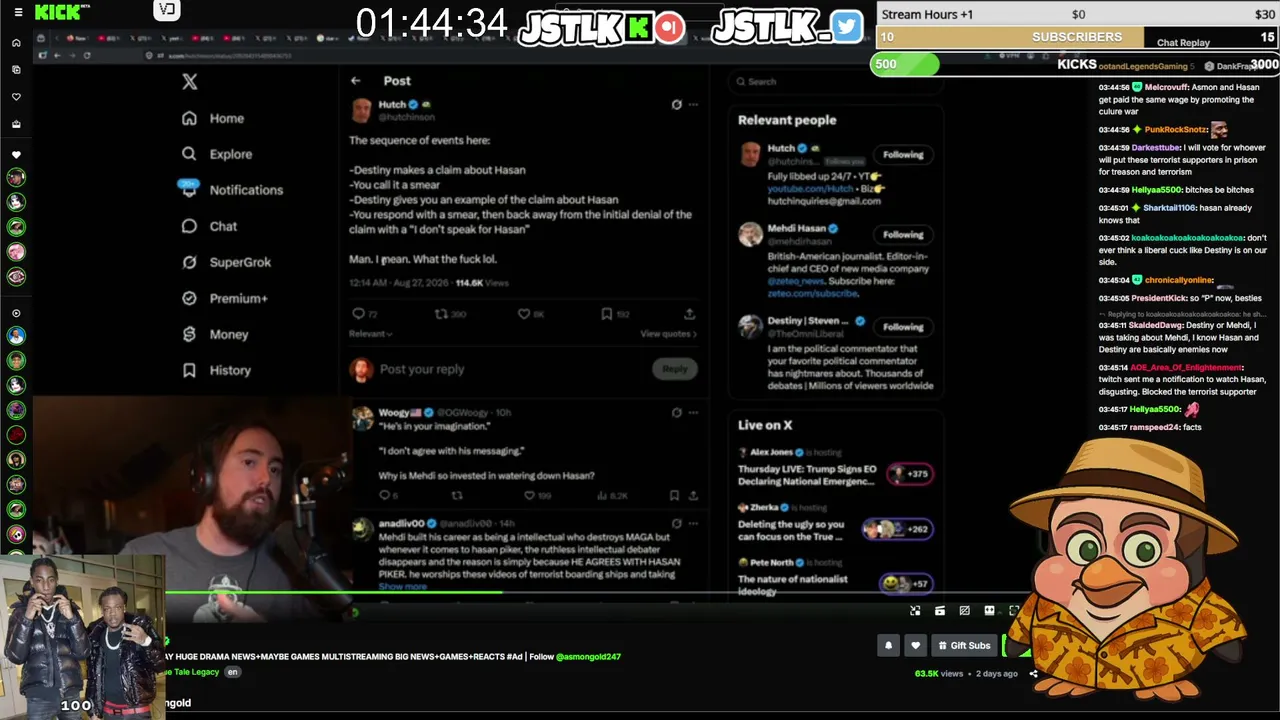Follow channel with heart button
The image size is (1280, 720).
point(915,646)
